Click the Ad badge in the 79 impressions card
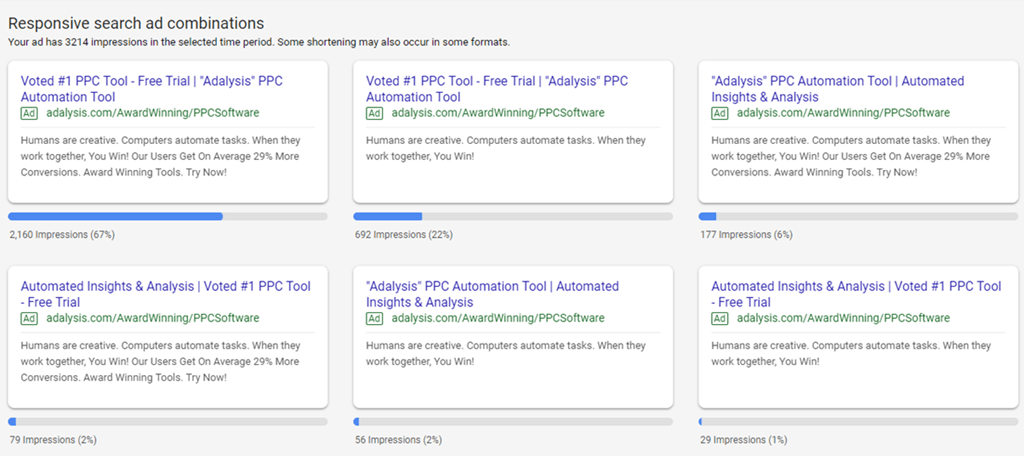1024x456 pixels. 29,319
